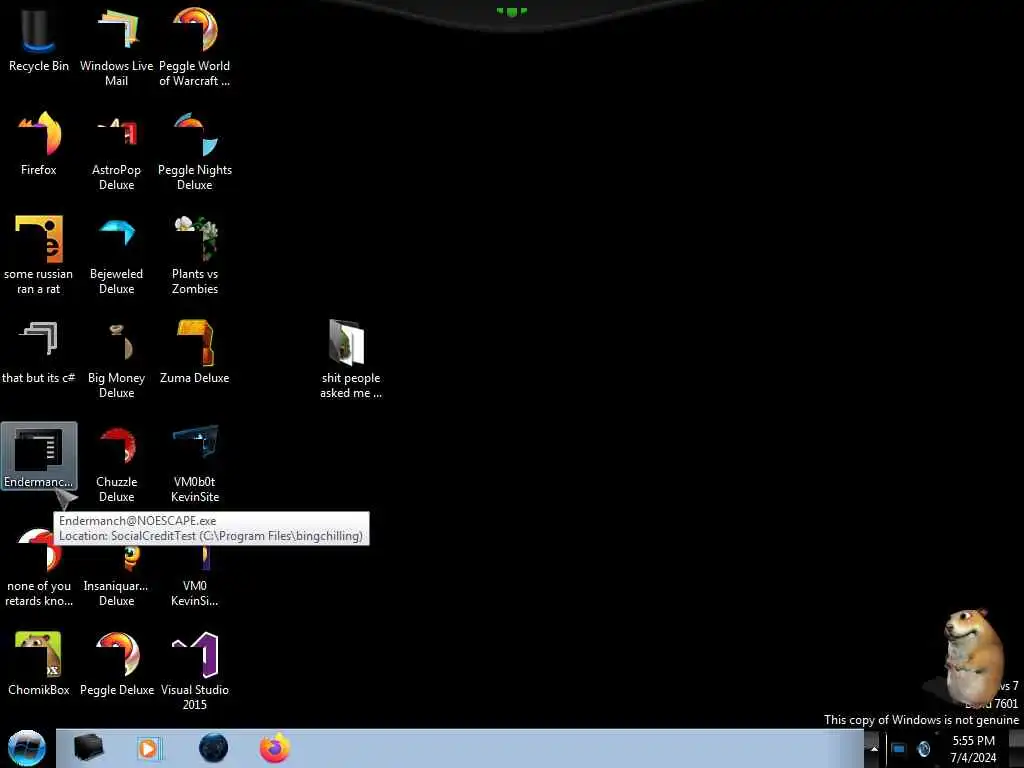Screen dimensions: 1024x768
Task: Select the 'some russian ran a rat' icon
Action: coord(39,255)
